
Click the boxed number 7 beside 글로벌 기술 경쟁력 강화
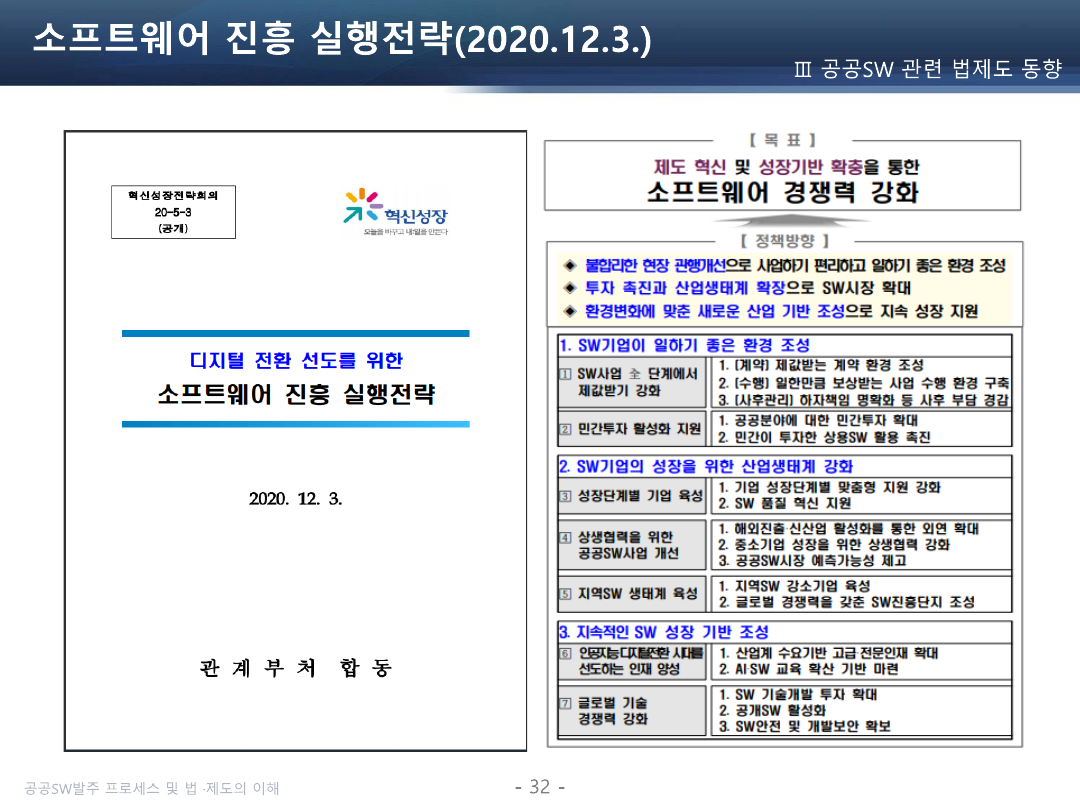click(565, 703)
